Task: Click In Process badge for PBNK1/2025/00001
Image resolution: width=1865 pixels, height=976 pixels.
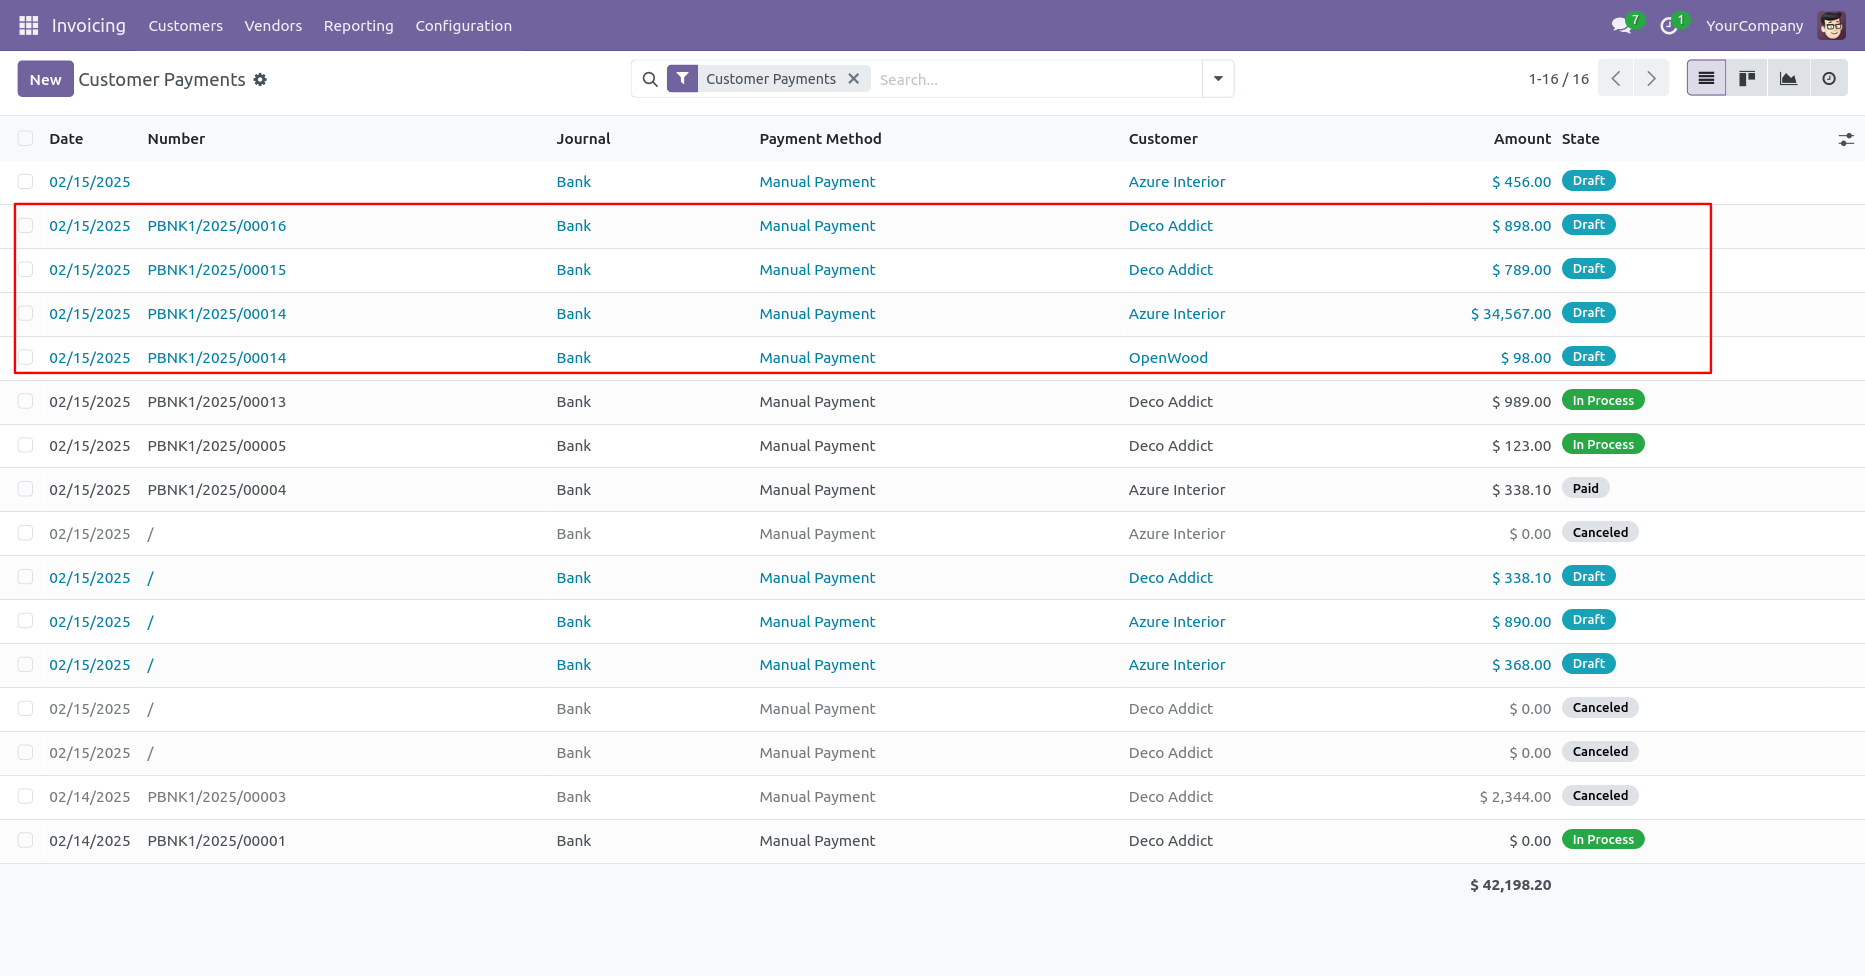Action: (1603, 839)
